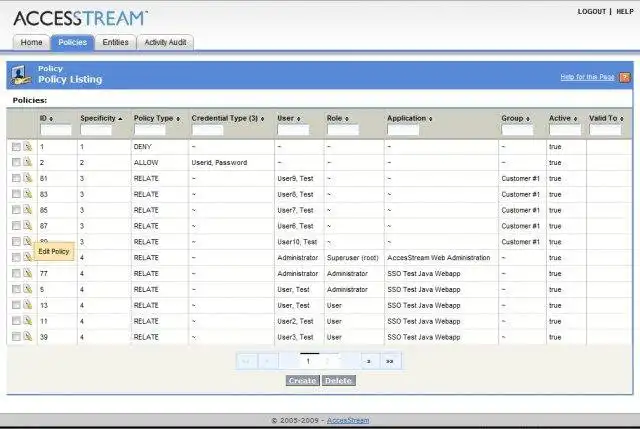Select checkbox for policy ID 77
The image size is (640, 429).
(16, 273)
